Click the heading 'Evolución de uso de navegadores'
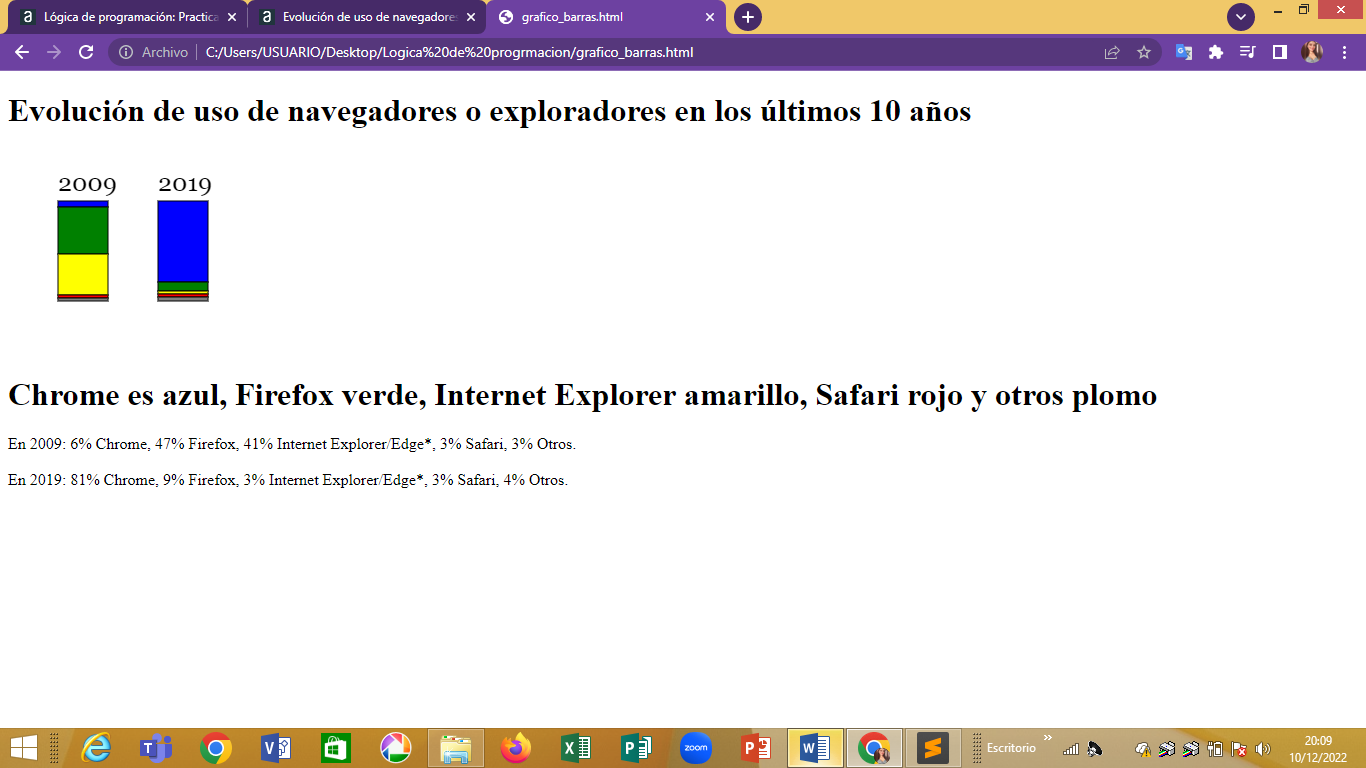Viewport: 1366px width, 768px height. point(489,111)
